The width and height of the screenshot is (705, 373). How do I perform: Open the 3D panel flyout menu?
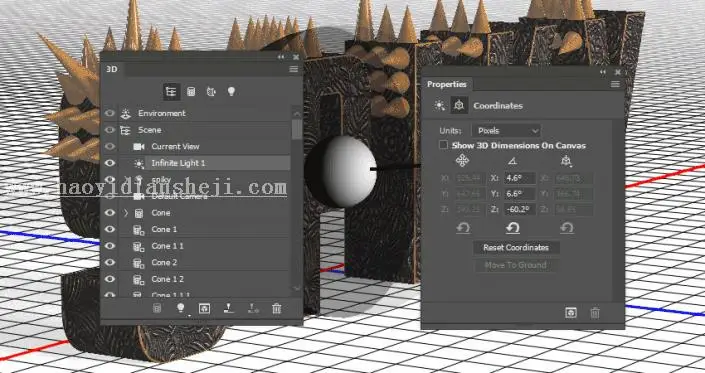click(294, 69)
